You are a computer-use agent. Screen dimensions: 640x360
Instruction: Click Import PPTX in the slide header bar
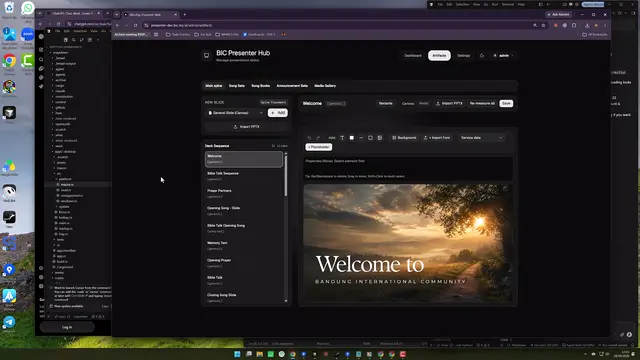click(449, 104)
